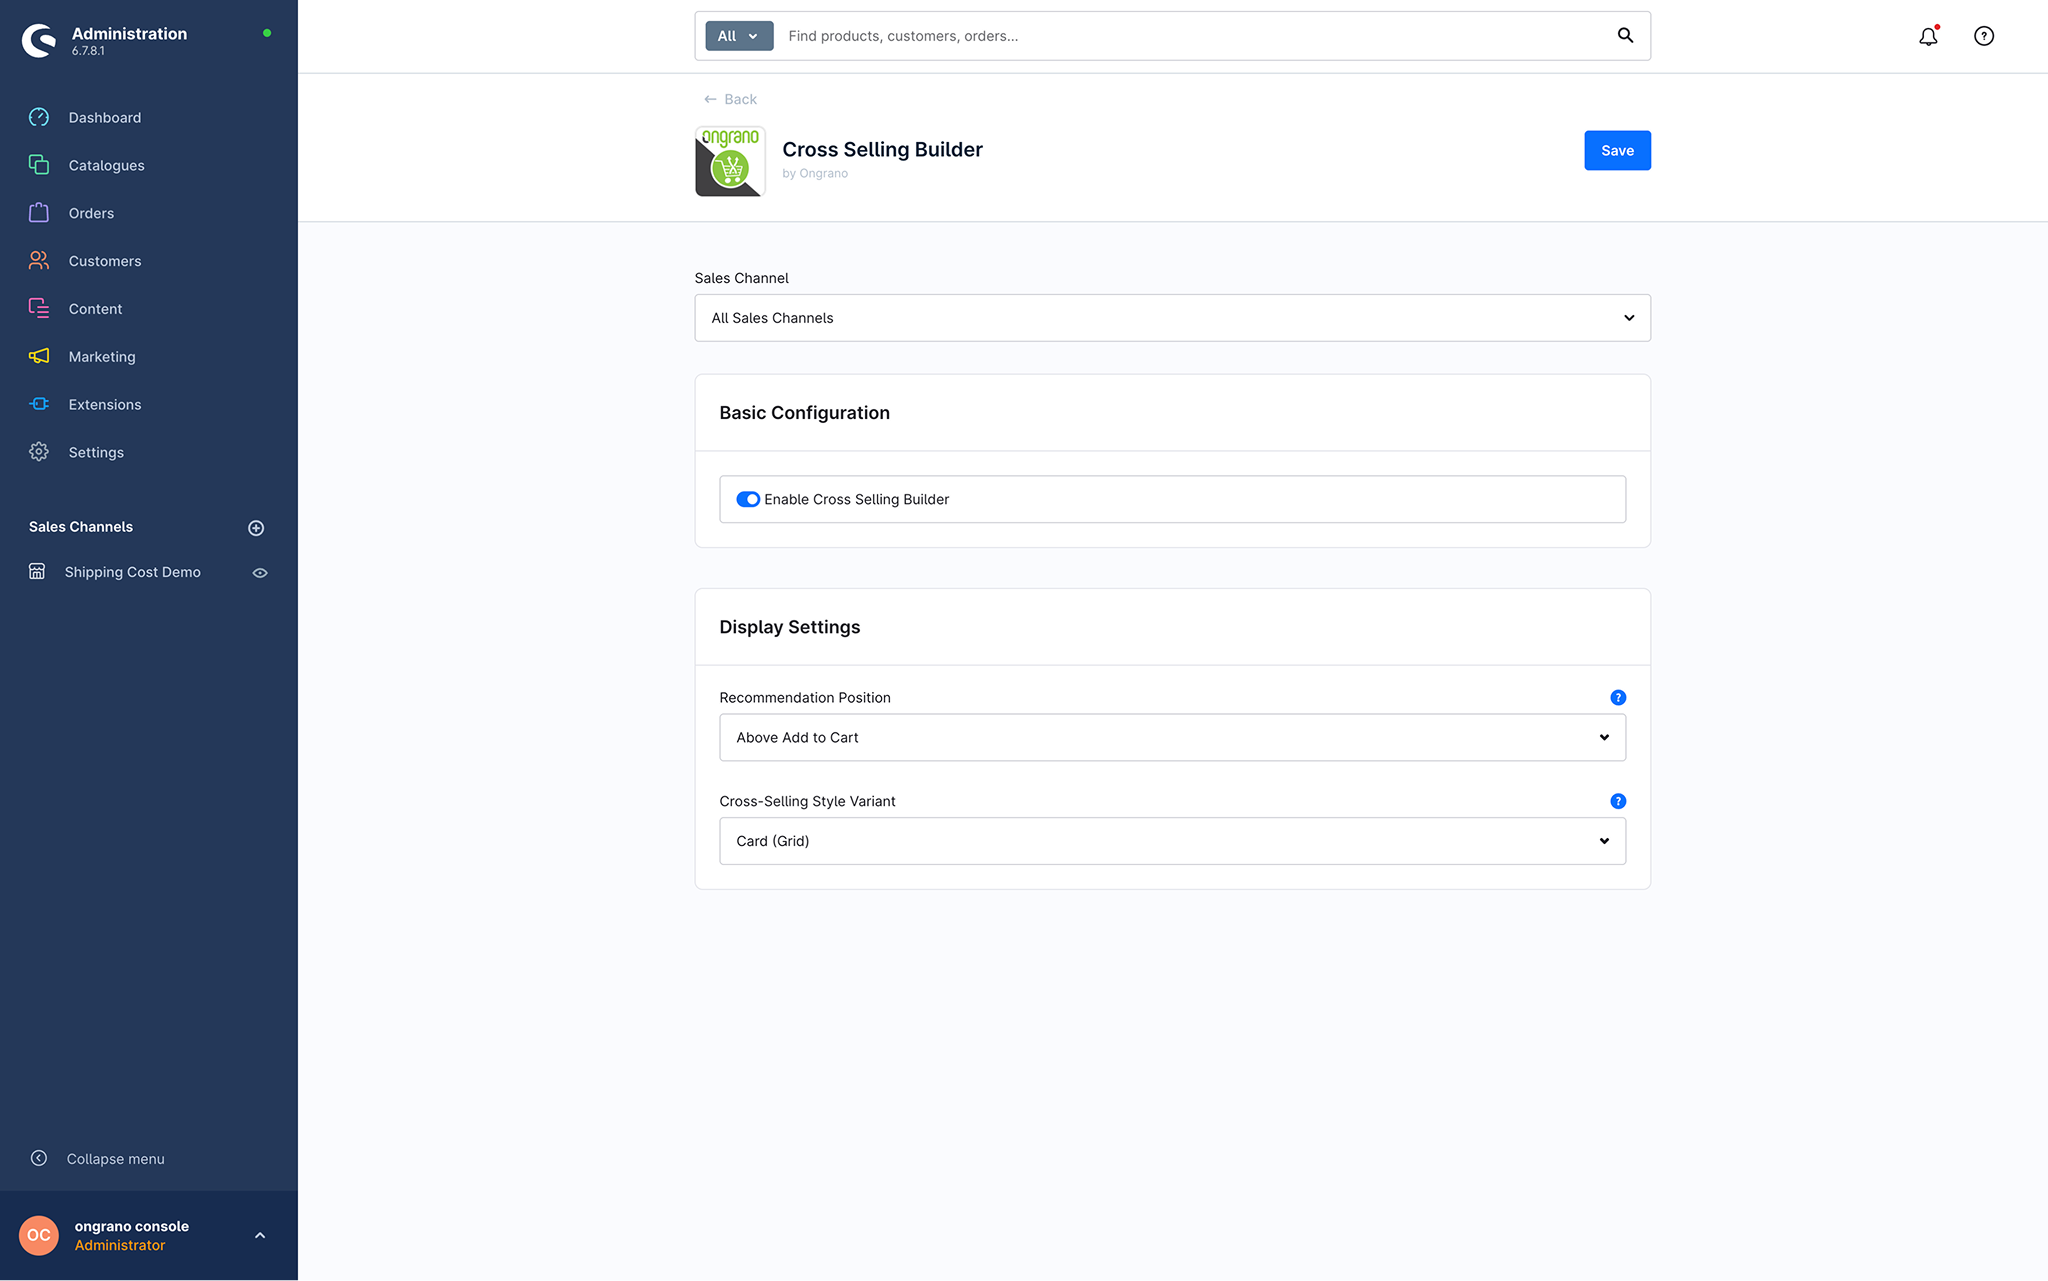
Task: Click the Dashboard gauge icon
Action: 39,117
